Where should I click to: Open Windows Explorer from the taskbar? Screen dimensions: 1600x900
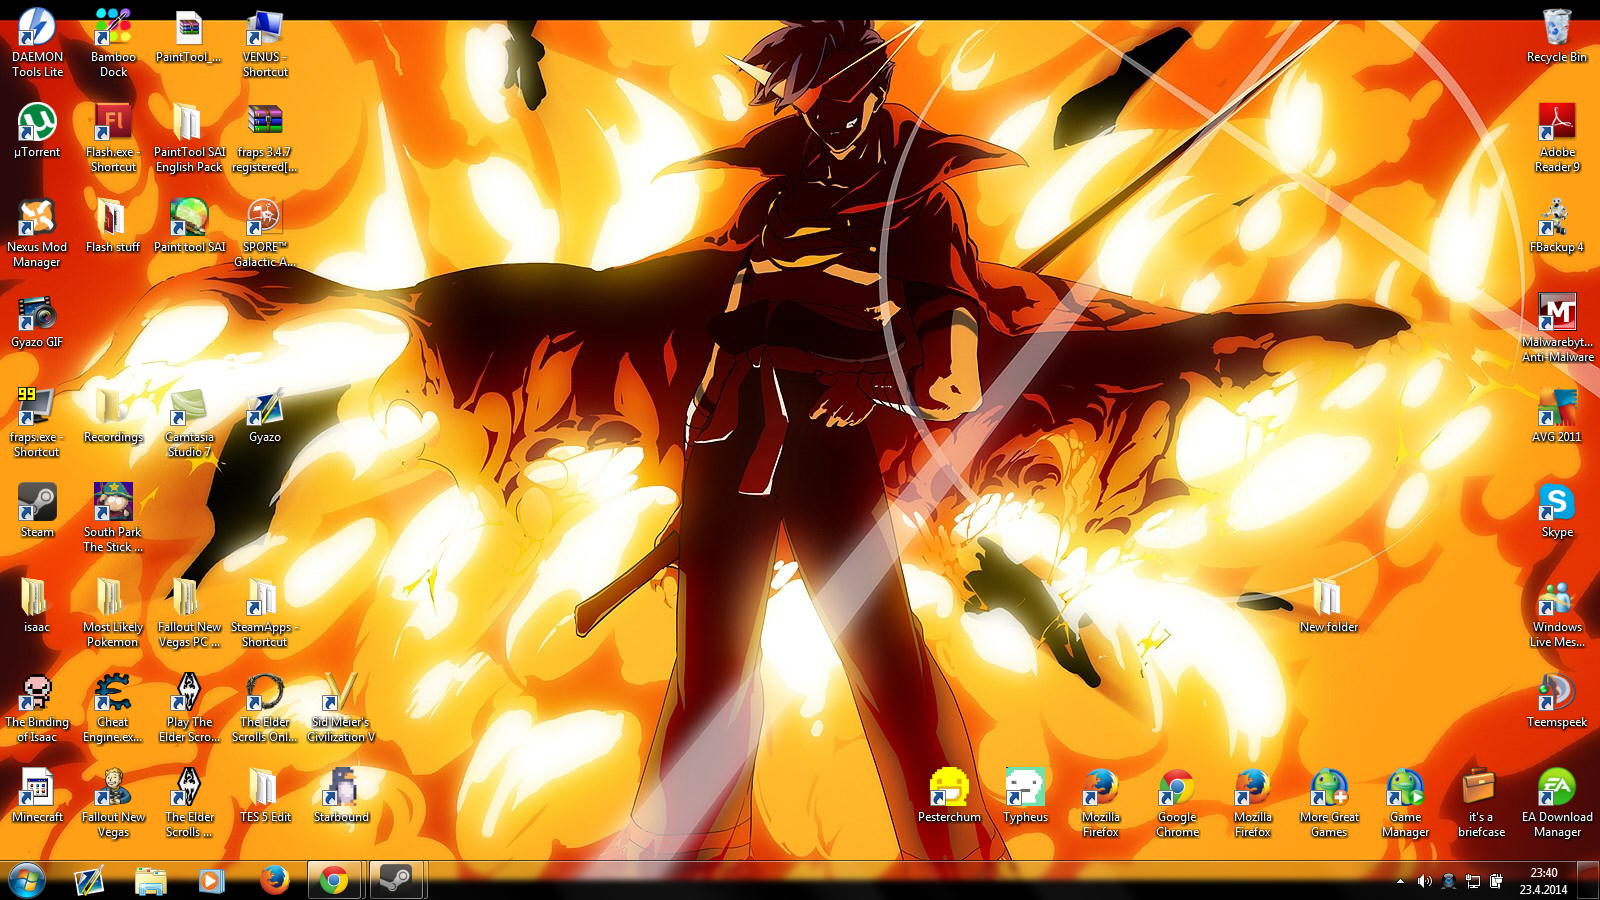[151, 880]
